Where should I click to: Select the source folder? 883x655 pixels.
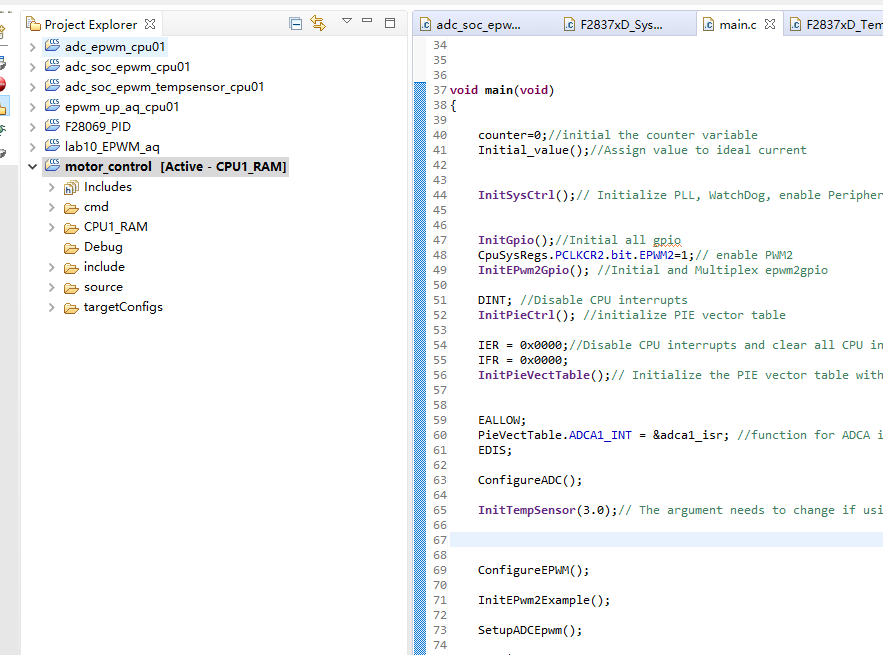click(103, 287)
